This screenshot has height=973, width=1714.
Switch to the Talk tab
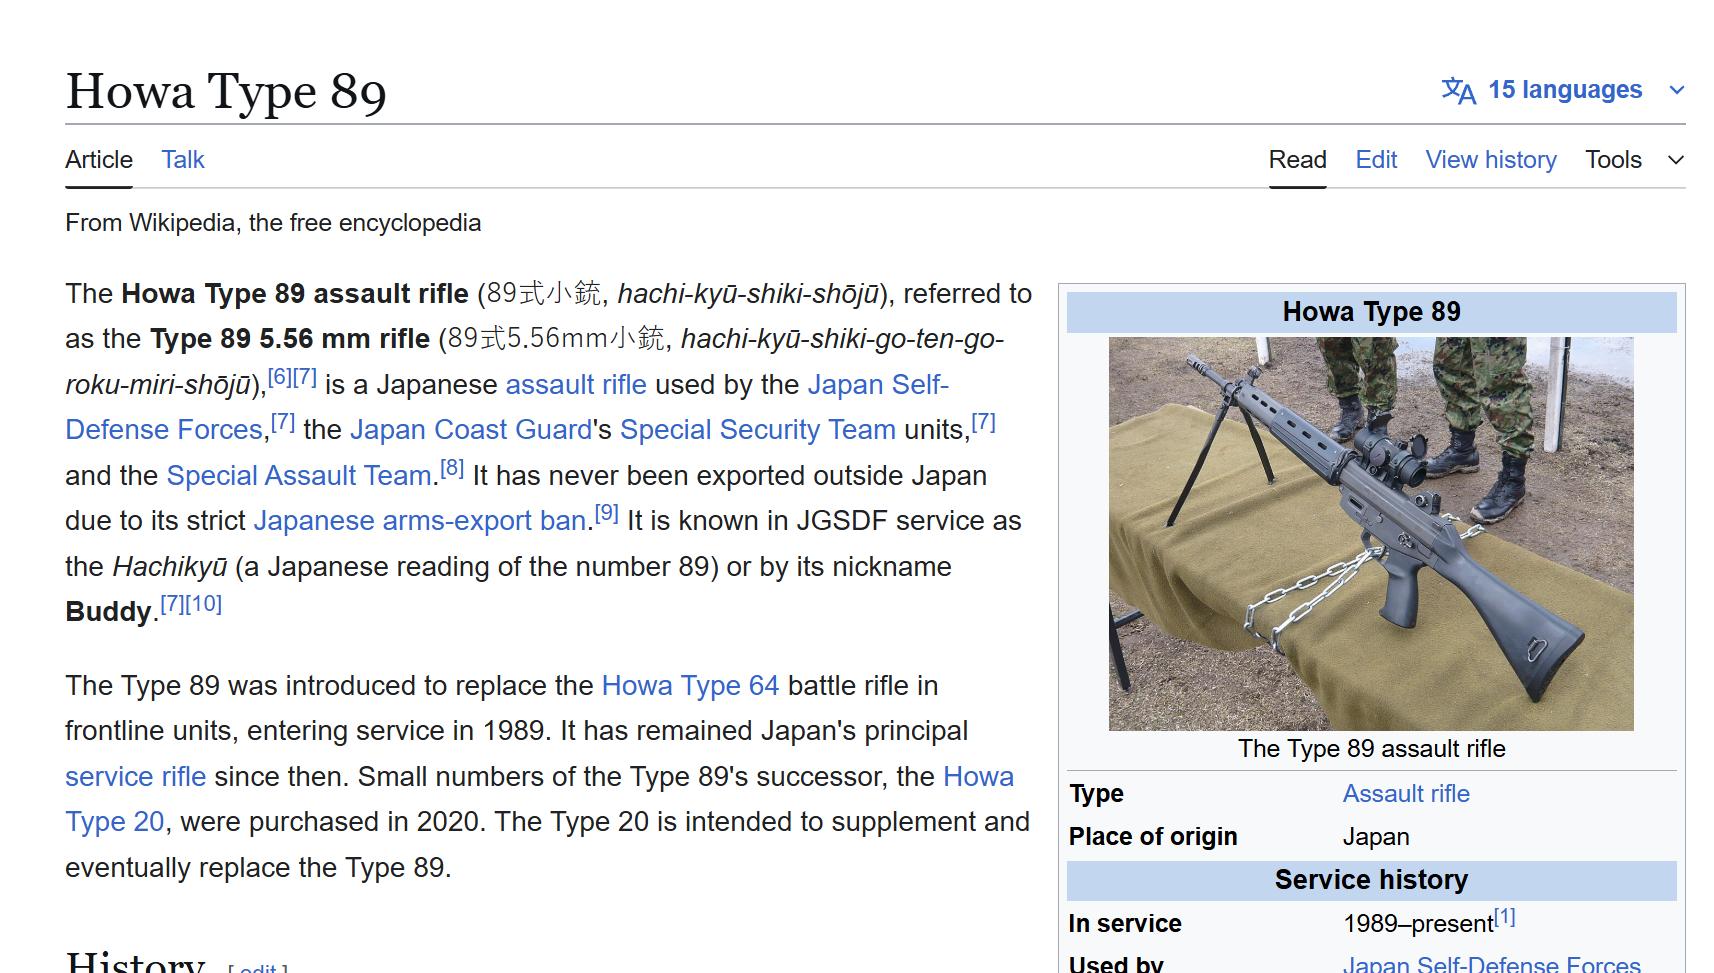[x=183, y=160]
